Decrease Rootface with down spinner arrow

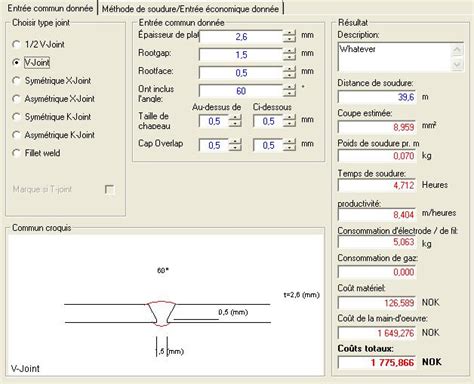click(x=289, y=75)
